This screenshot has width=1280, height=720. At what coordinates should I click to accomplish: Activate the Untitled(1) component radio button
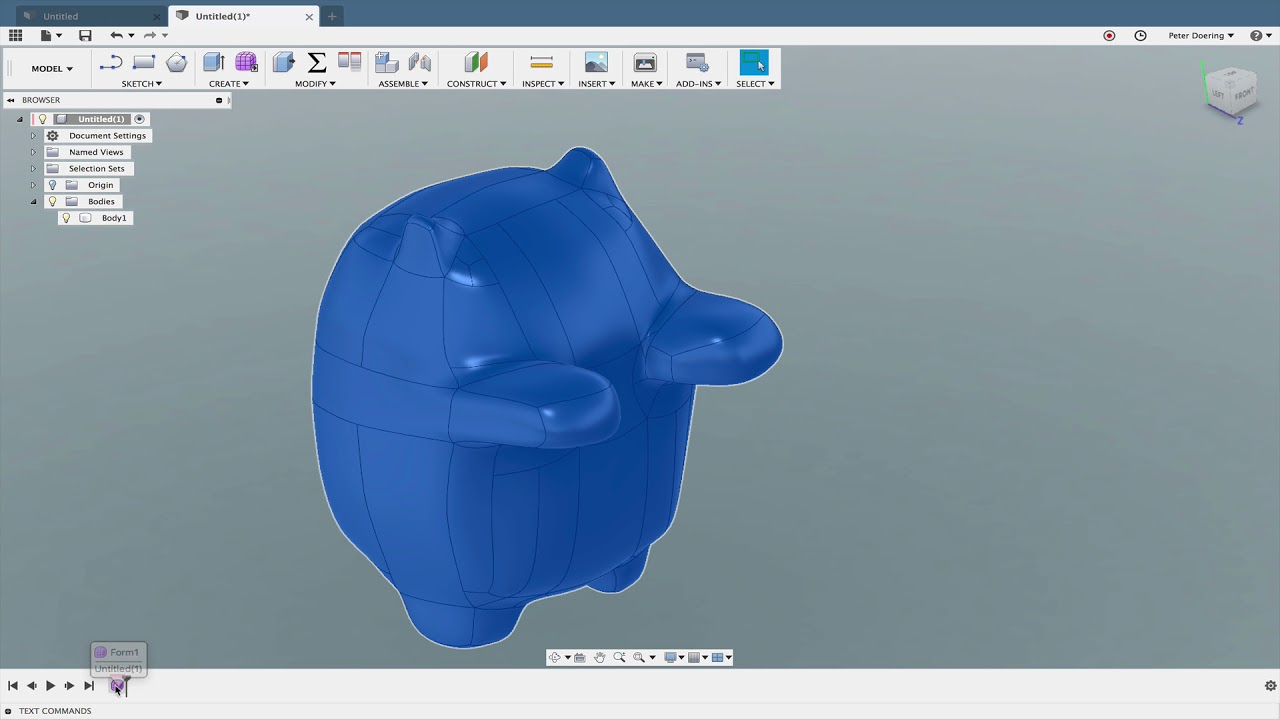pyautogui.click(x=139, y=119)
